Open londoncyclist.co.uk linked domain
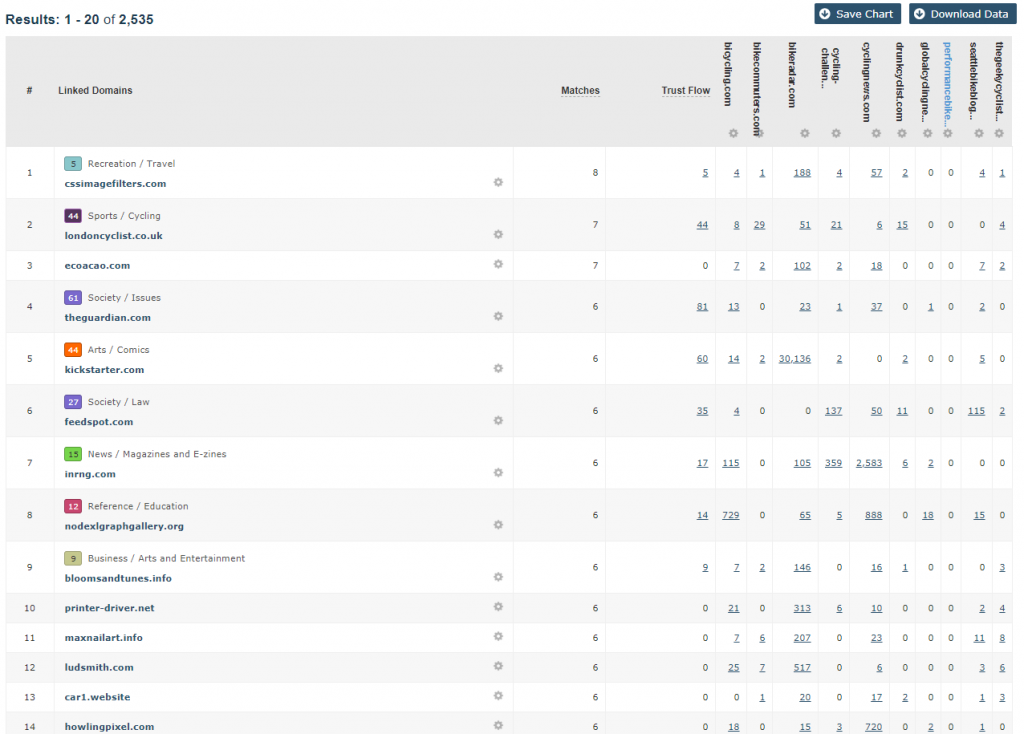The height and width of the screenshot is (734, 1024). (x=114, y=236)
